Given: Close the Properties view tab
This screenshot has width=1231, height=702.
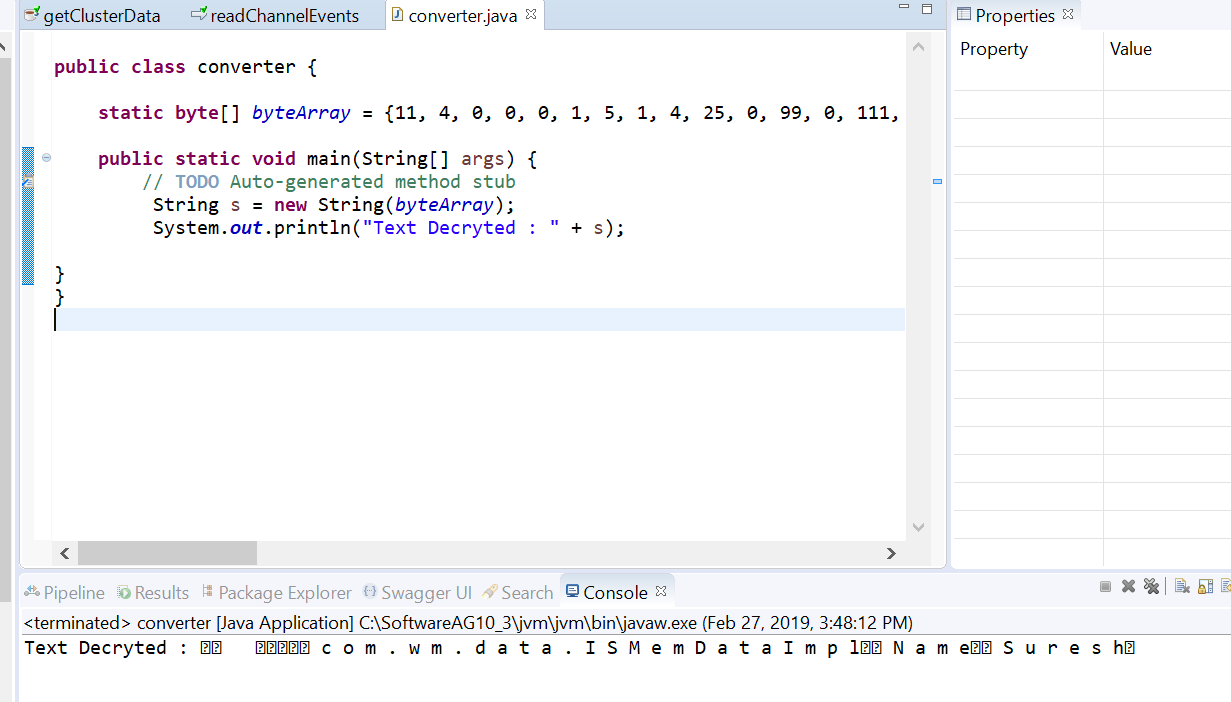Looking at the screenshot, I should [x=1068, y=14].
